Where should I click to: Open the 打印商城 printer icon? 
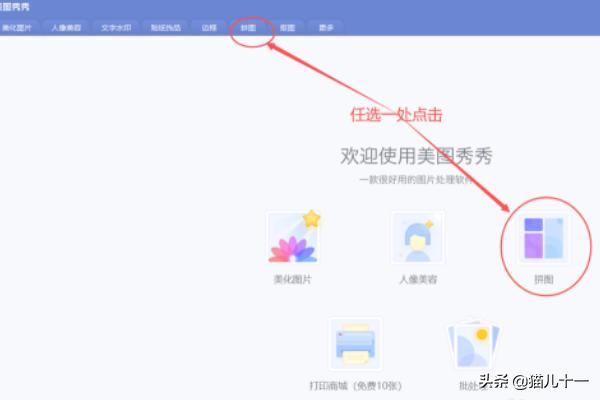pyautogui.click(x=355, y=344)
